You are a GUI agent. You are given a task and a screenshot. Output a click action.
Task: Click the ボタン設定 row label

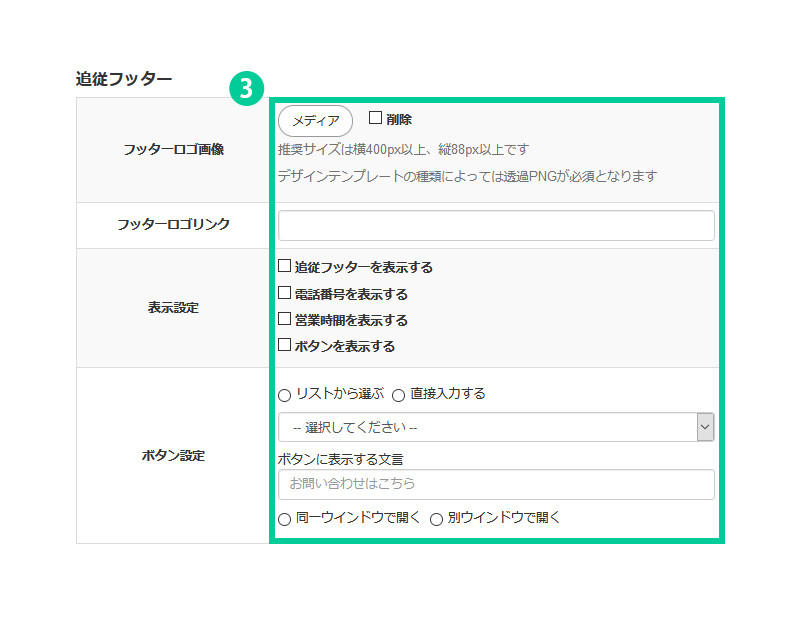173,456
